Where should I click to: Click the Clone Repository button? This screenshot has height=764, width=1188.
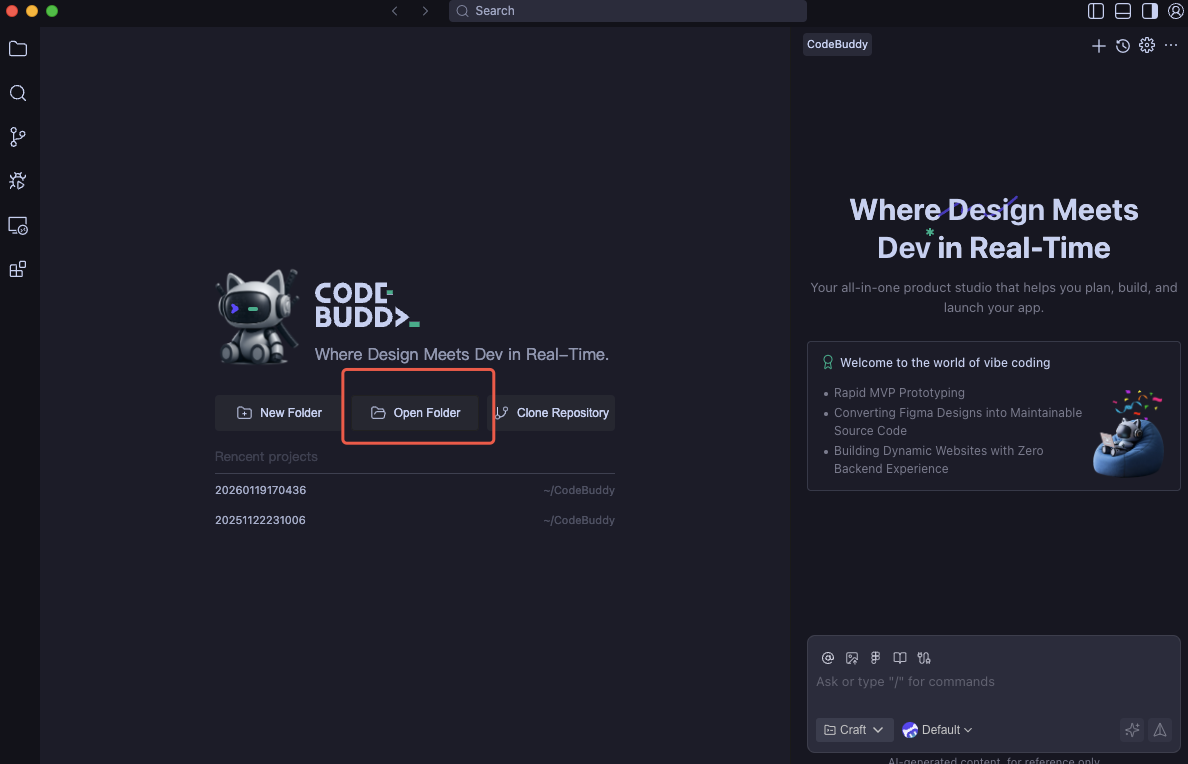(x=551, y=413)
